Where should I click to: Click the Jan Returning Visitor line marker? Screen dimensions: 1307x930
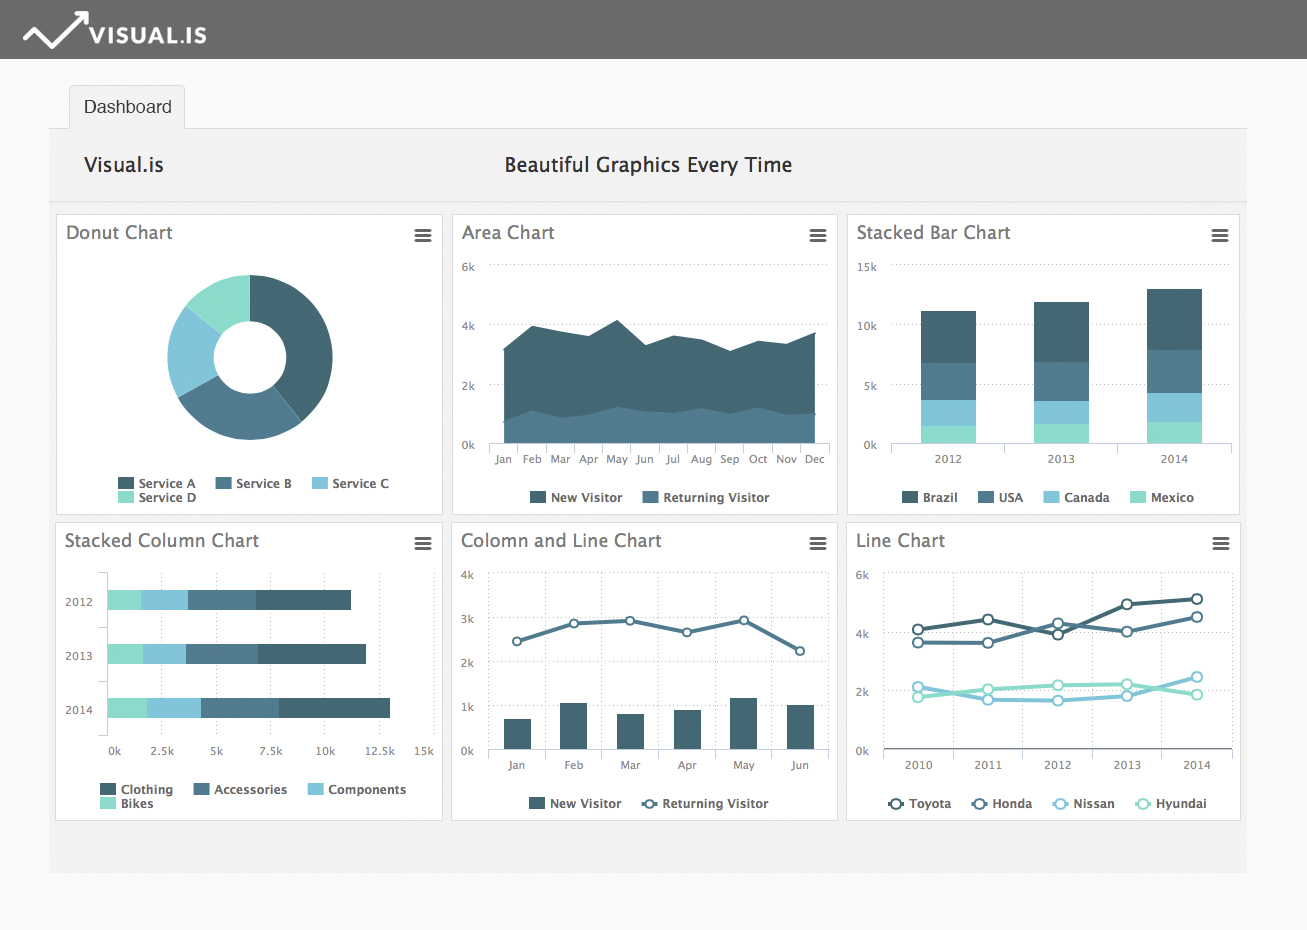coord(517,641)
